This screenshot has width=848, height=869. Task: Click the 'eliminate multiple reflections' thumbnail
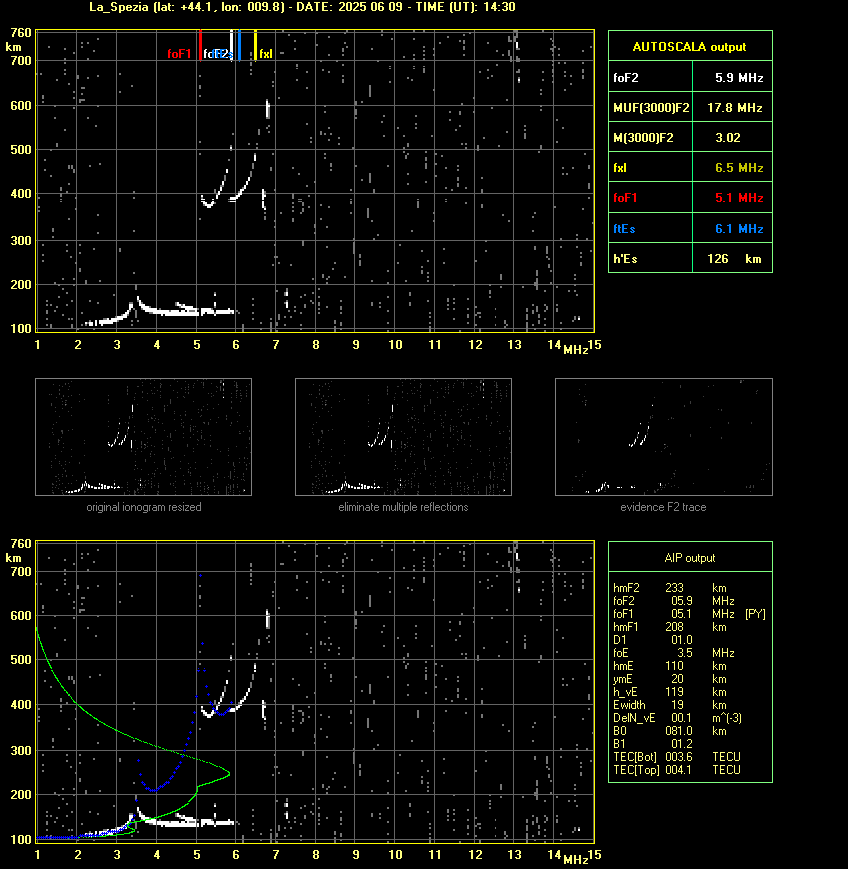click(403, 437)
